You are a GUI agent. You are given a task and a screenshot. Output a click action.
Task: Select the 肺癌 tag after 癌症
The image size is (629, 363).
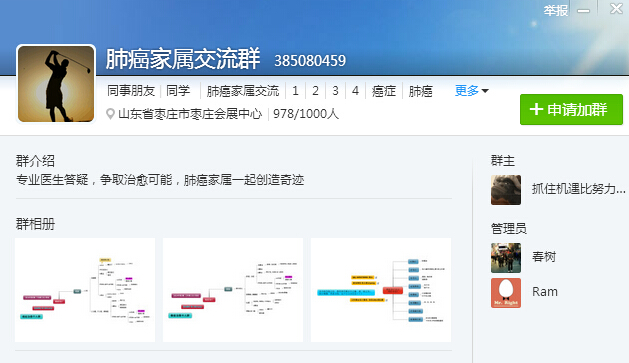(x=420, y=91)
